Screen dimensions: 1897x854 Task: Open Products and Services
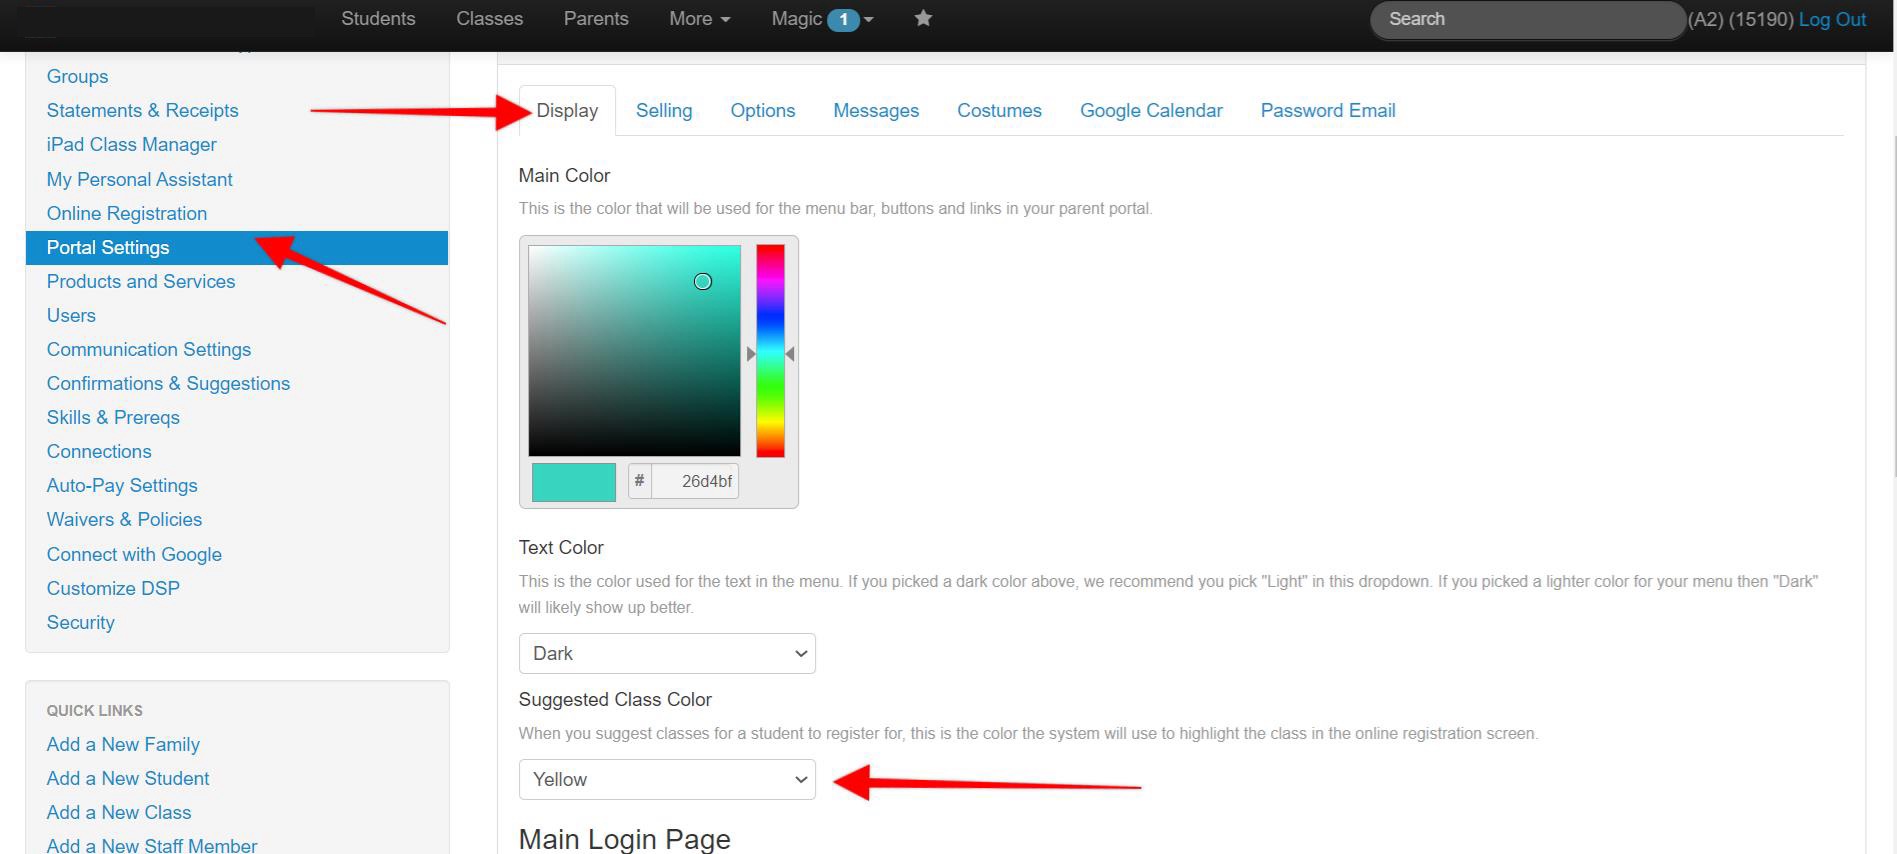click(141, 282)
